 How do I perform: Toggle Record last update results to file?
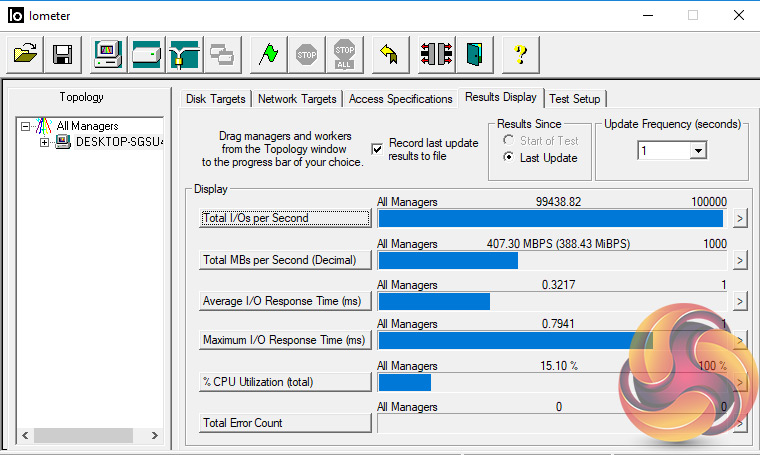click(377, 149)
